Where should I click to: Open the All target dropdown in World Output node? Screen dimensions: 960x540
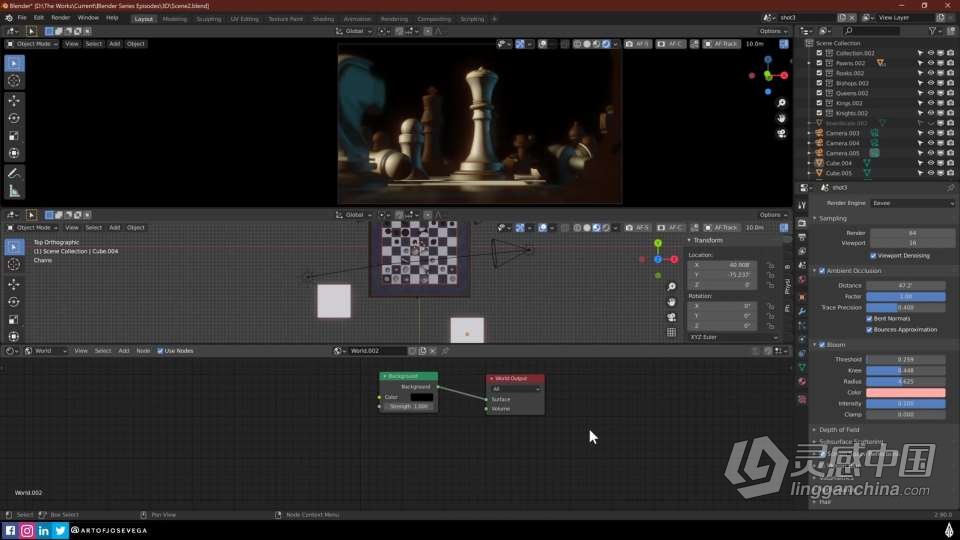(x=516, y=389)
